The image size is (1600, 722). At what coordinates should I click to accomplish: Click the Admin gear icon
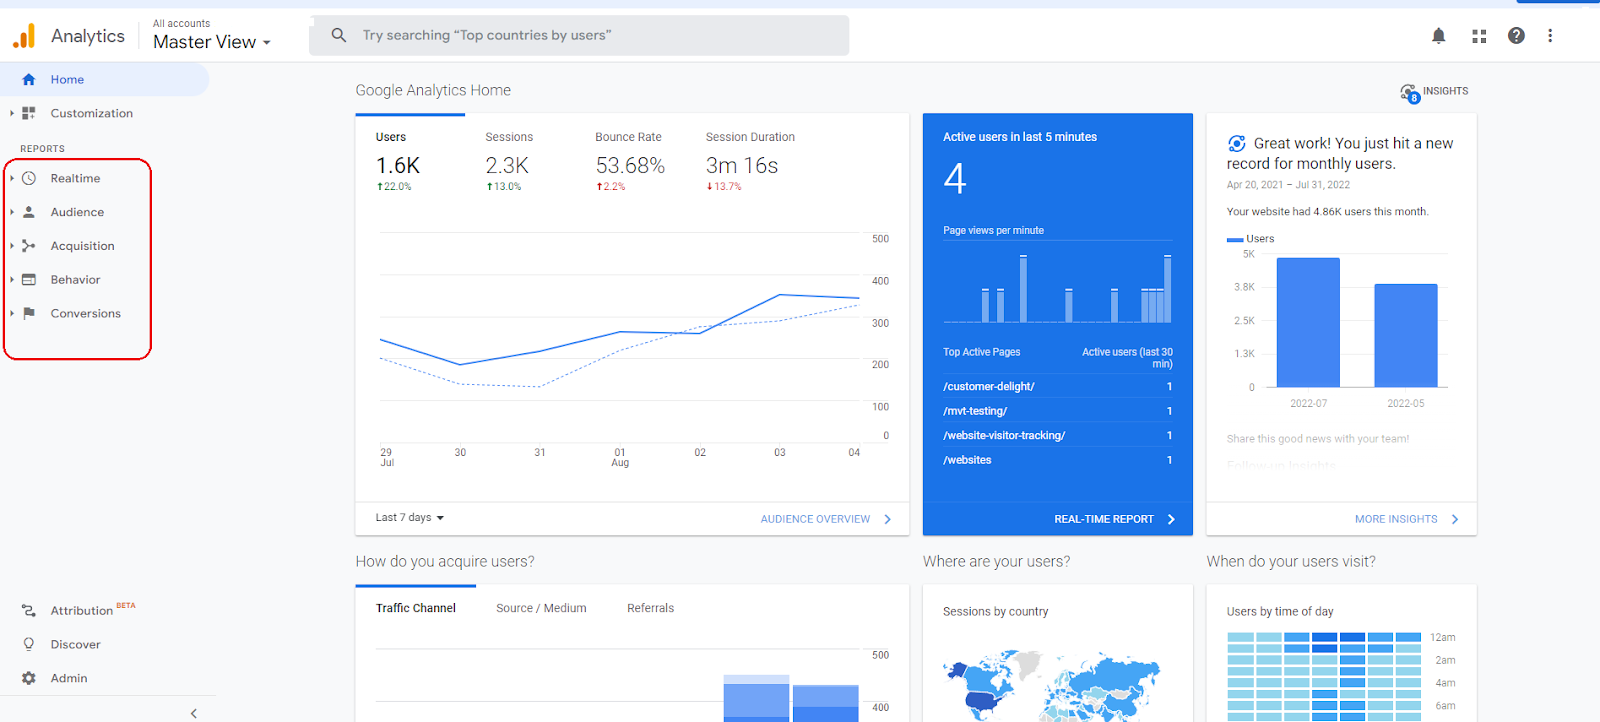click(29, 678)
